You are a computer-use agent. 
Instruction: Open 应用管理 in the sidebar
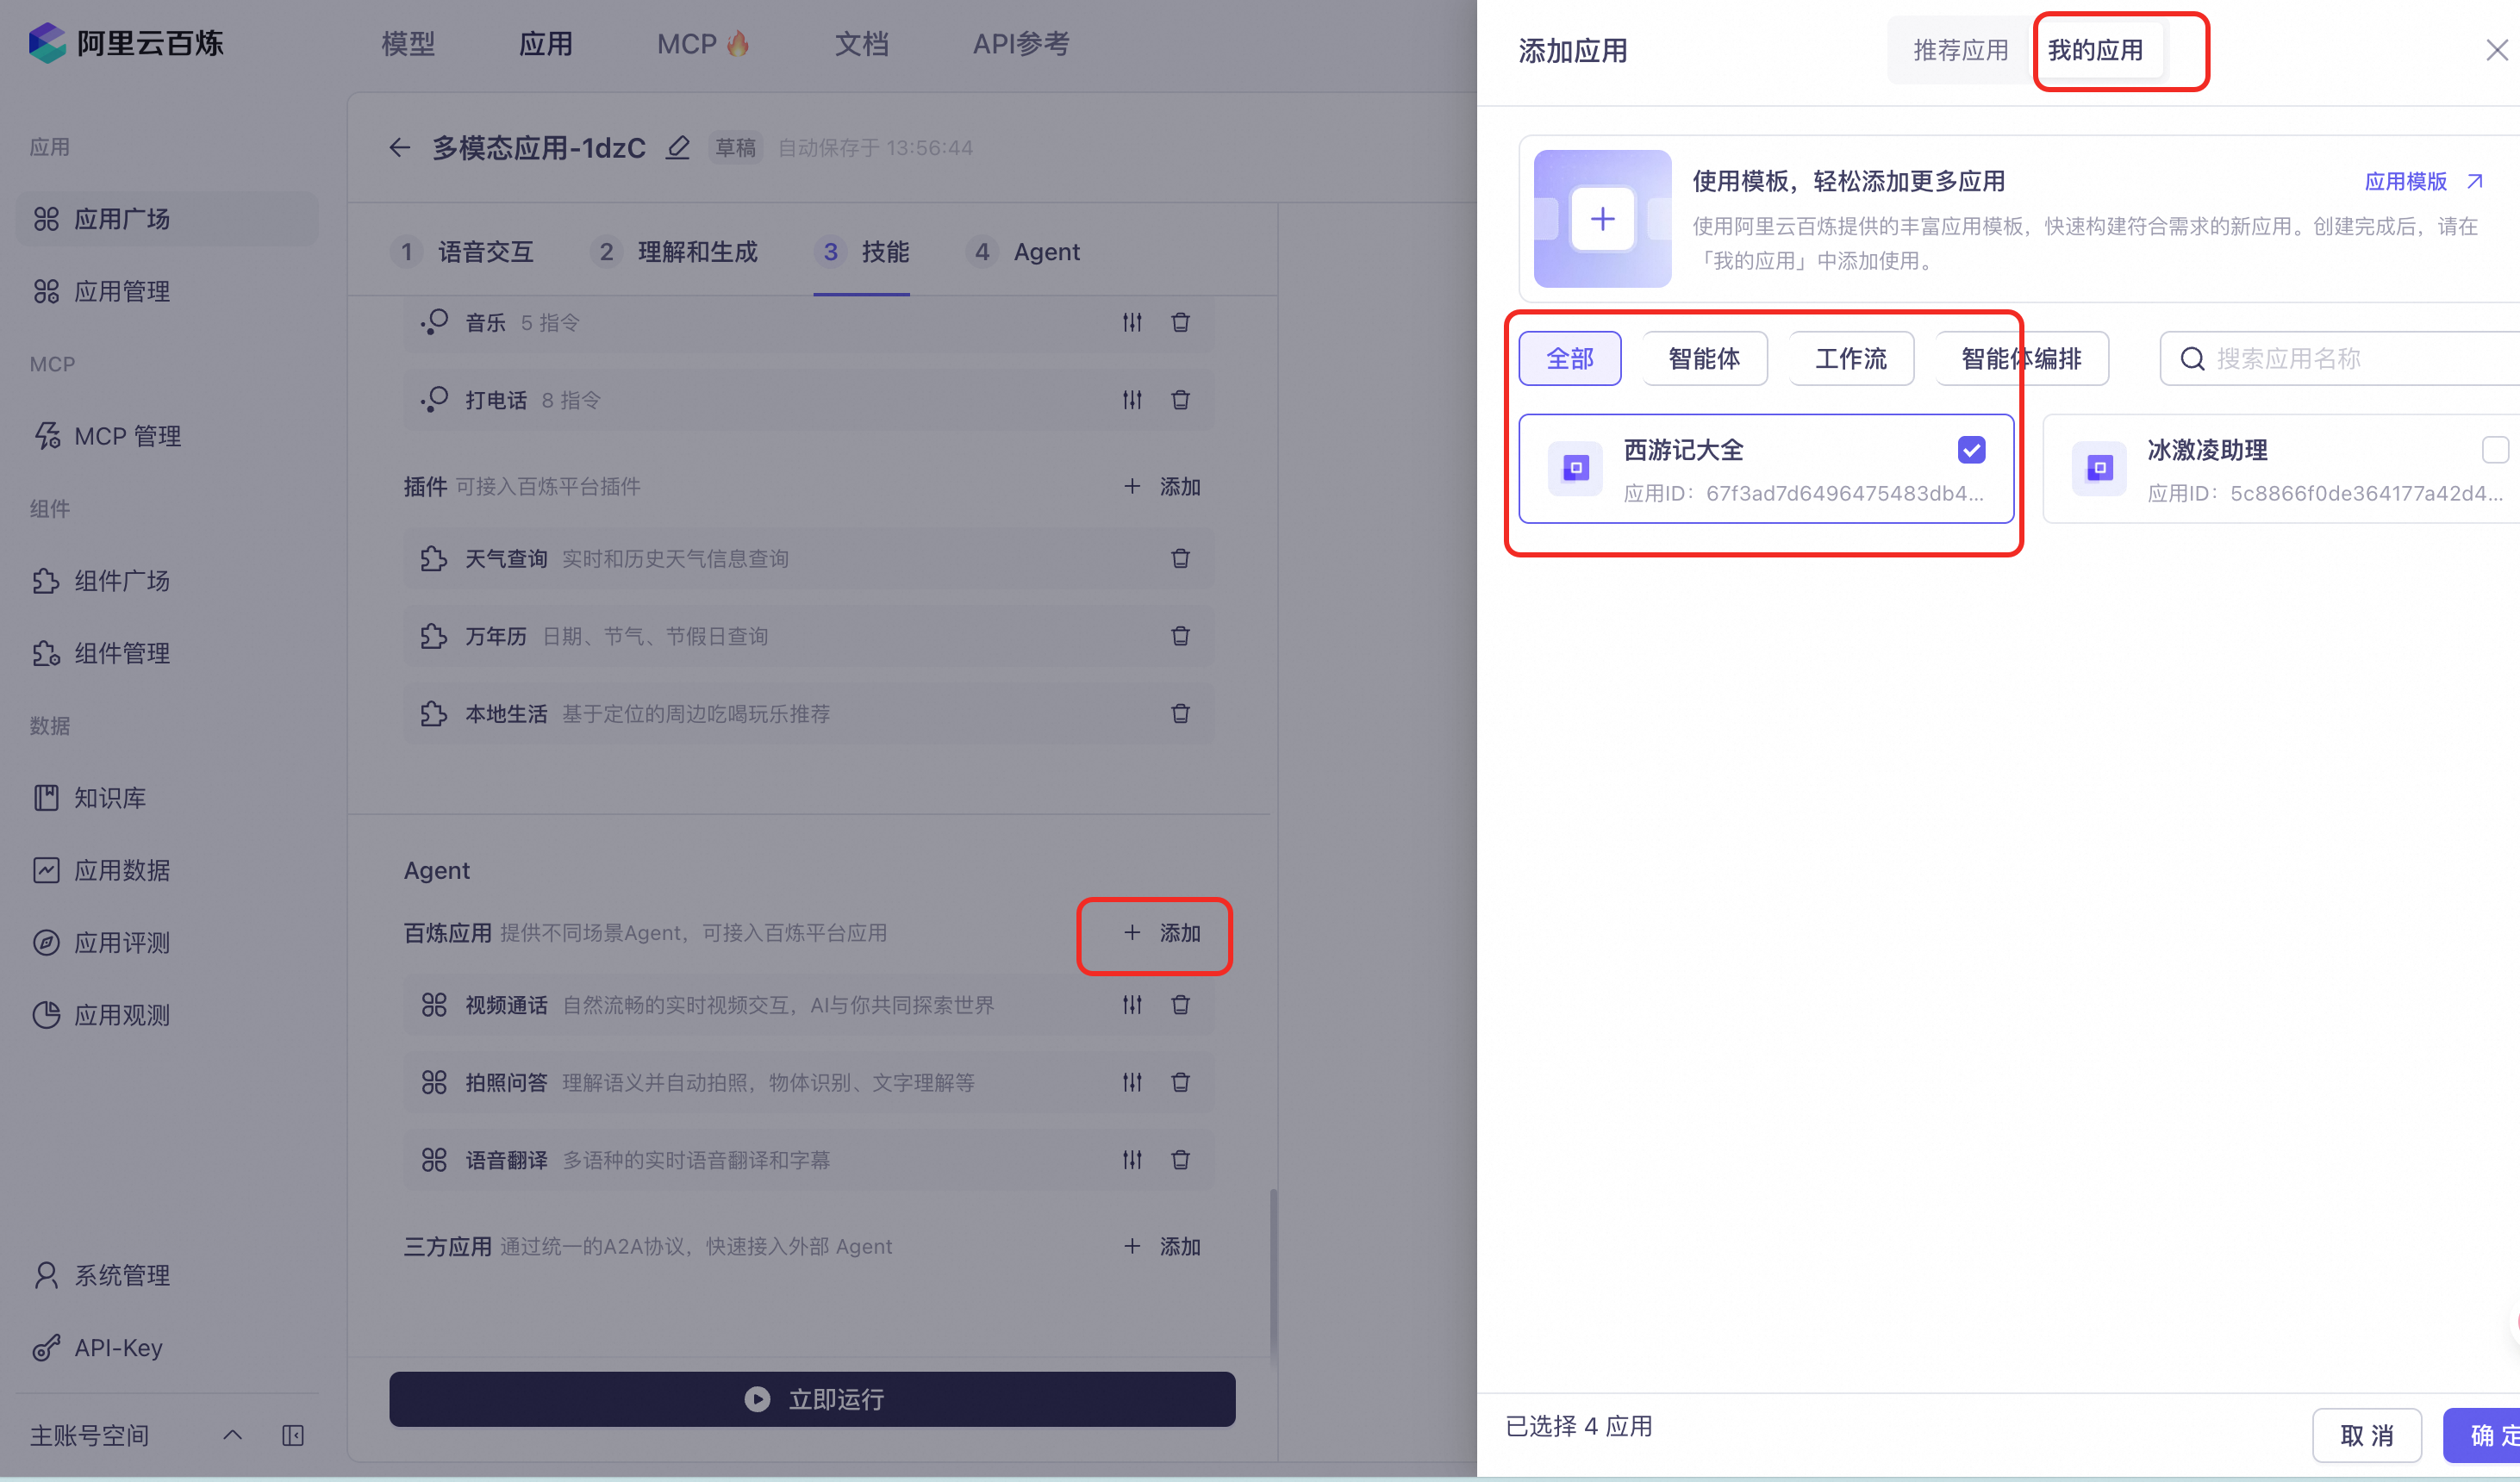(167, 291)
